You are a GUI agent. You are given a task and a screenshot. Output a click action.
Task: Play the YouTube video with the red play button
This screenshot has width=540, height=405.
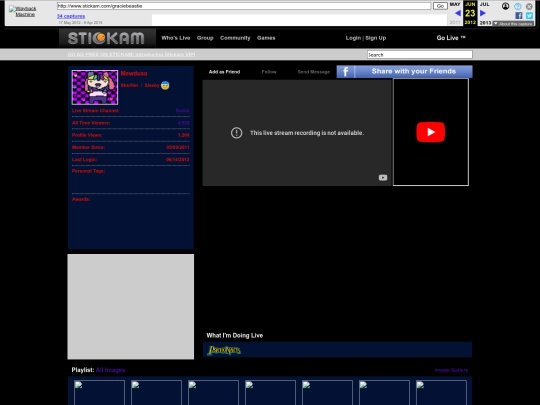coord(430,132)
